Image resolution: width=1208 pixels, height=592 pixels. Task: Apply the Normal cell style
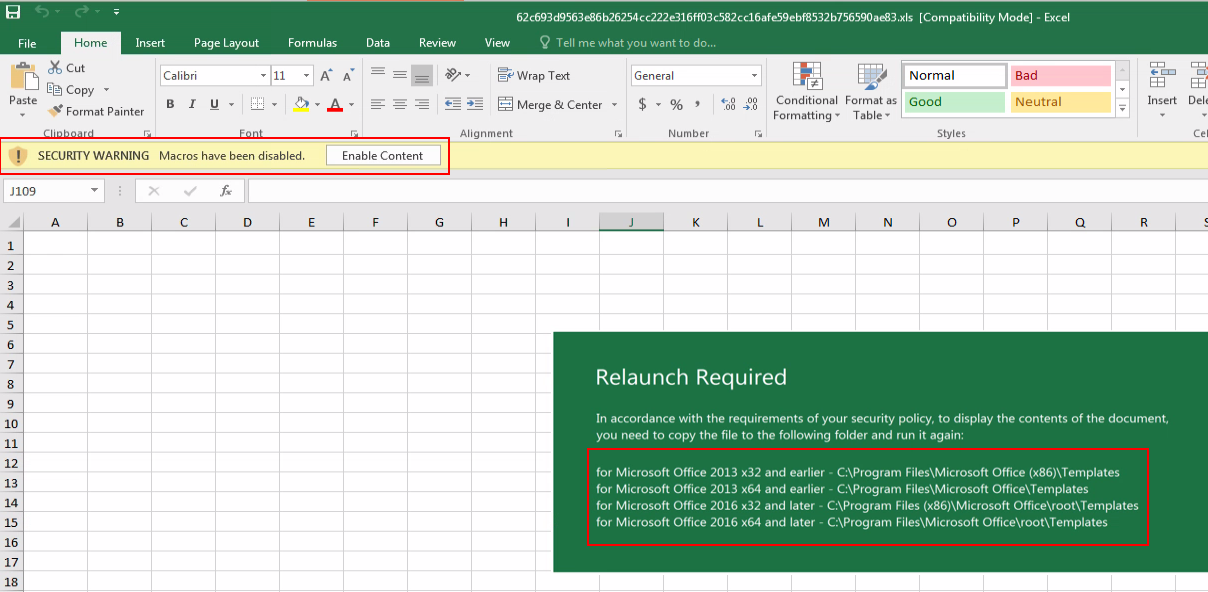pyautogui.click(x=955, y=76)
